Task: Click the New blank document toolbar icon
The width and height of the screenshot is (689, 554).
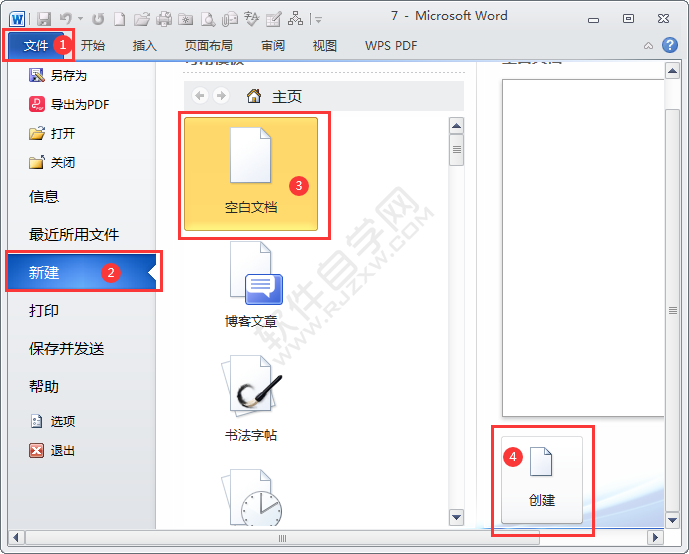Action: (x=119, y=19)
